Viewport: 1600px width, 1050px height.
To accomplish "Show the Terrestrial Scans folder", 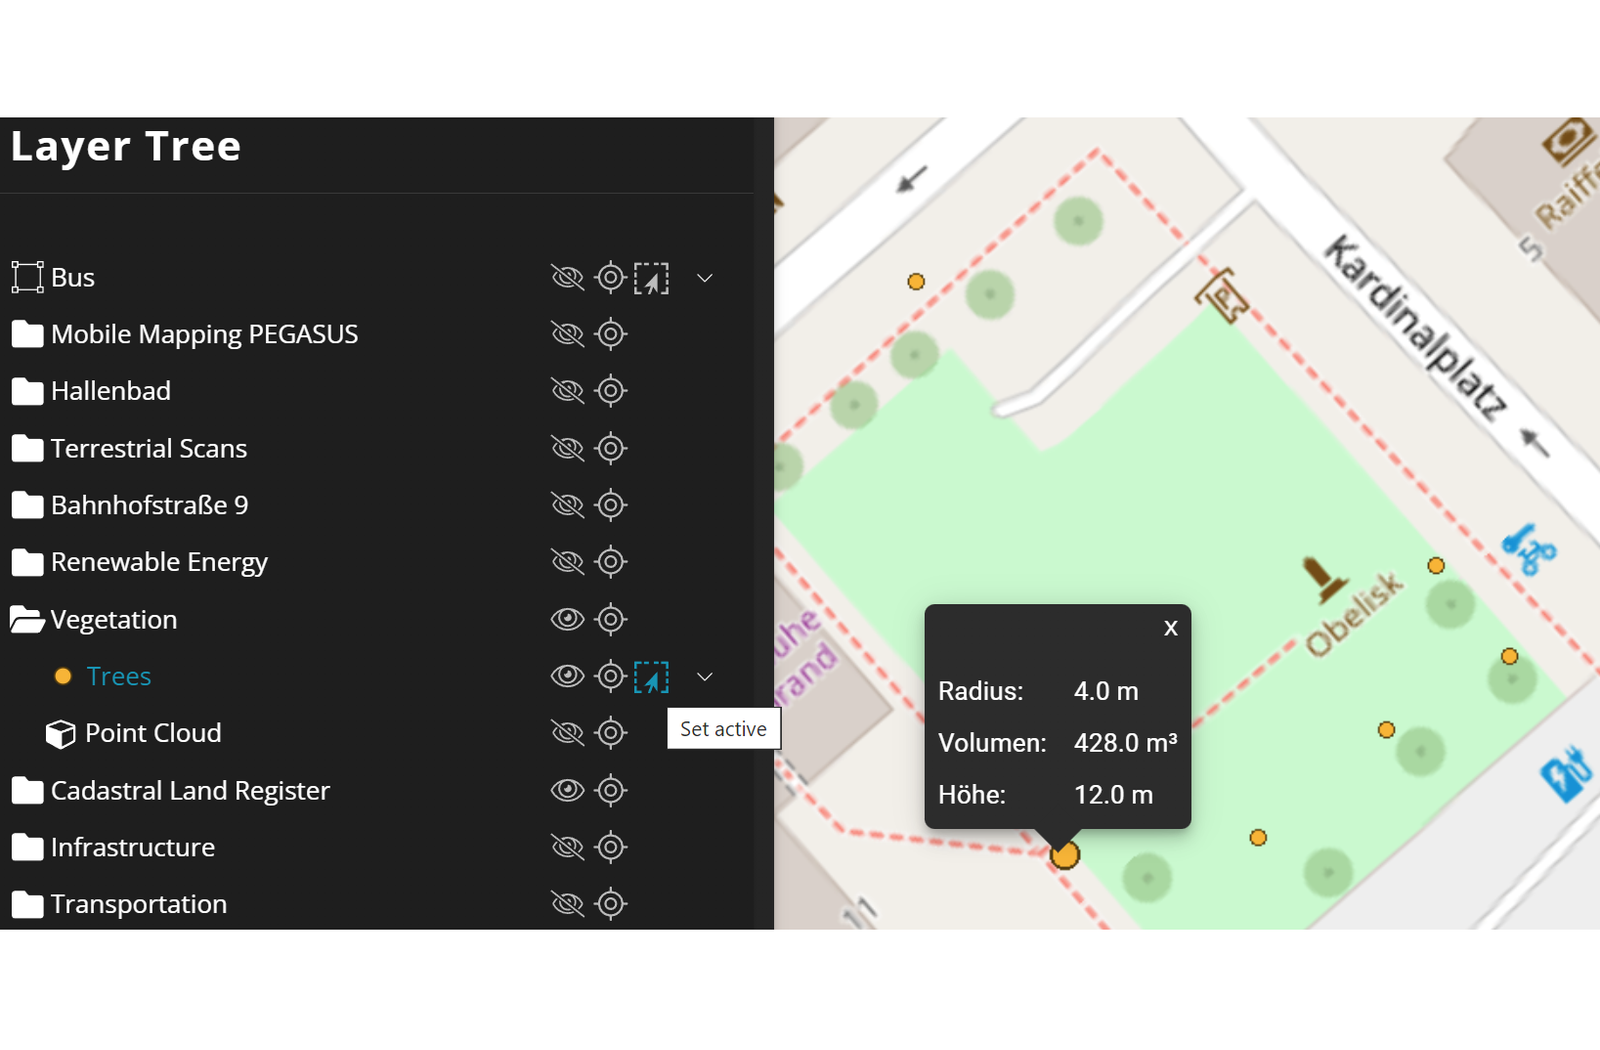I will (567, 448).
